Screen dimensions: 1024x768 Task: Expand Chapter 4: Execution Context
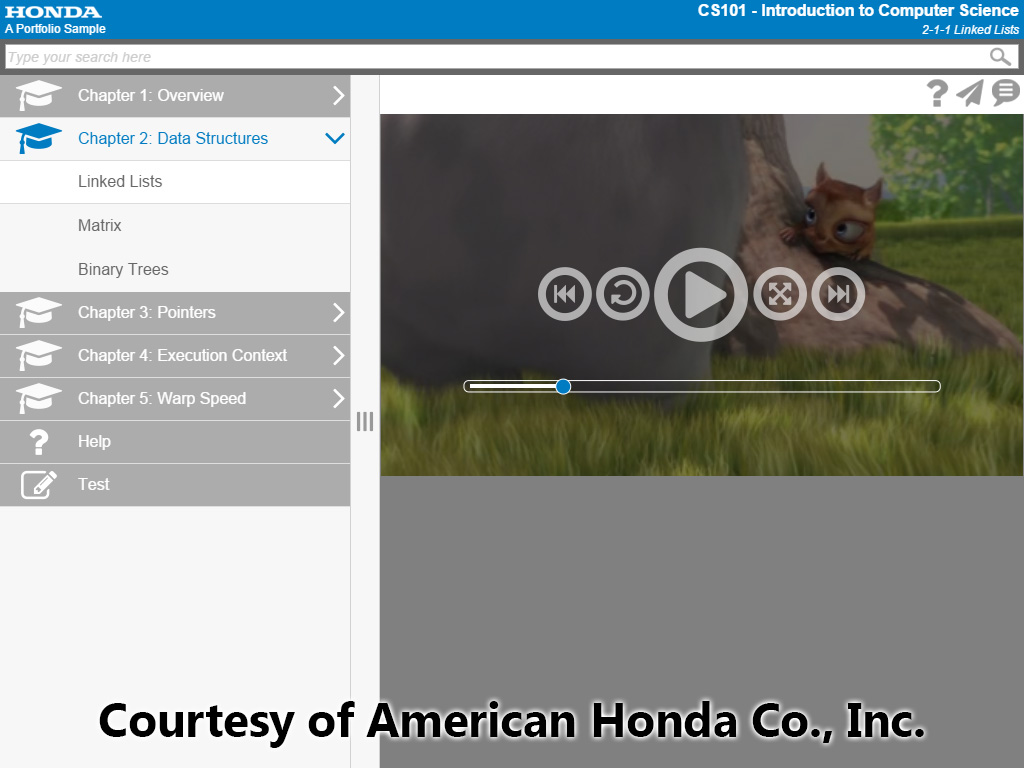pyautogui.click(x=338, y=356)
